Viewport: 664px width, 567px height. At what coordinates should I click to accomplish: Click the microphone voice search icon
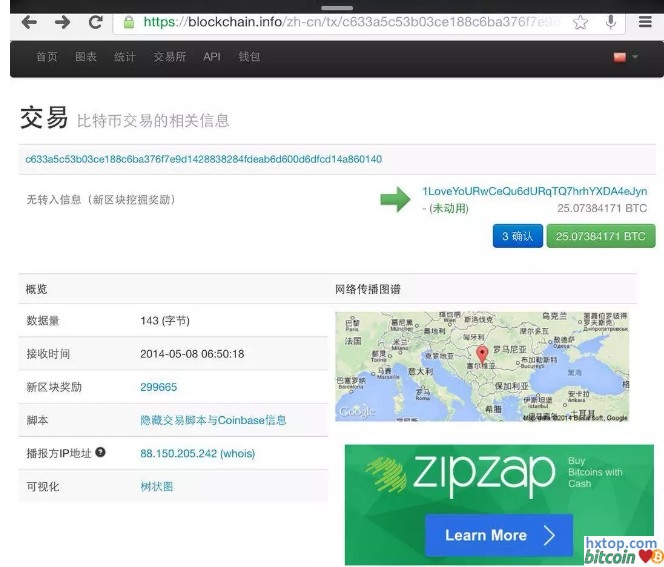(x=611, y=22)
